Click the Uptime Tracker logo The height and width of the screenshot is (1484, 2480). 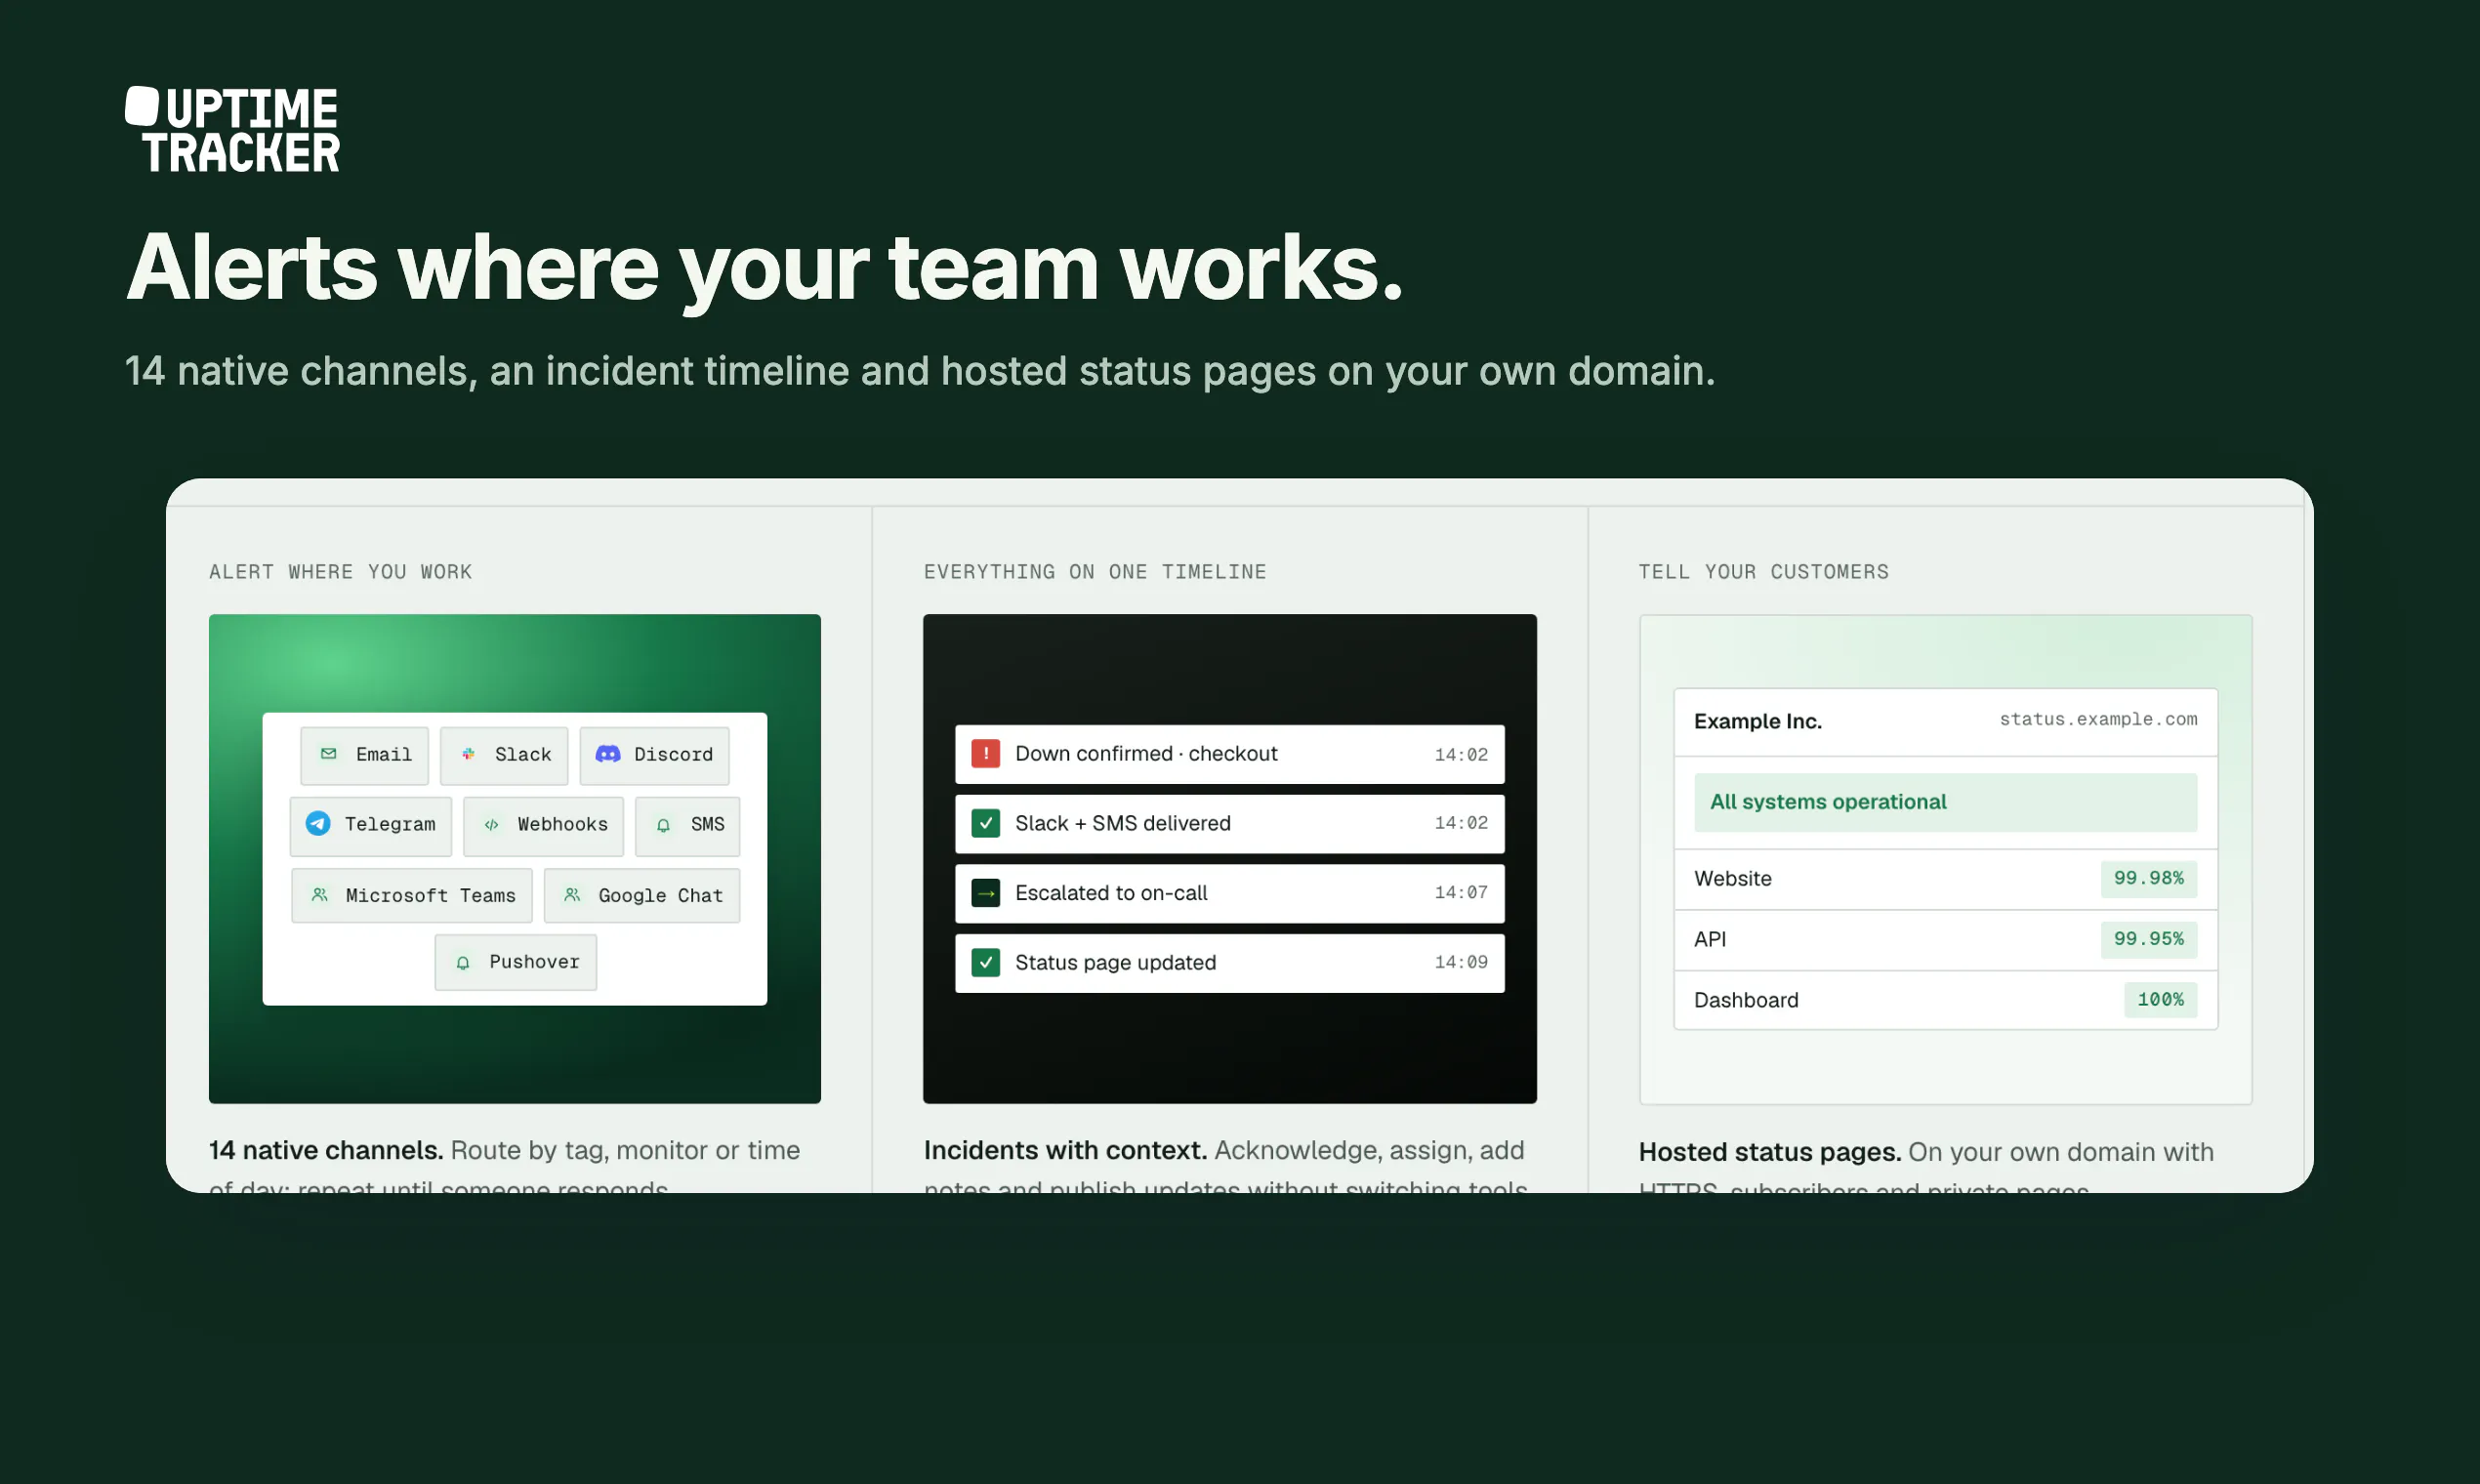tap(232, 130)
